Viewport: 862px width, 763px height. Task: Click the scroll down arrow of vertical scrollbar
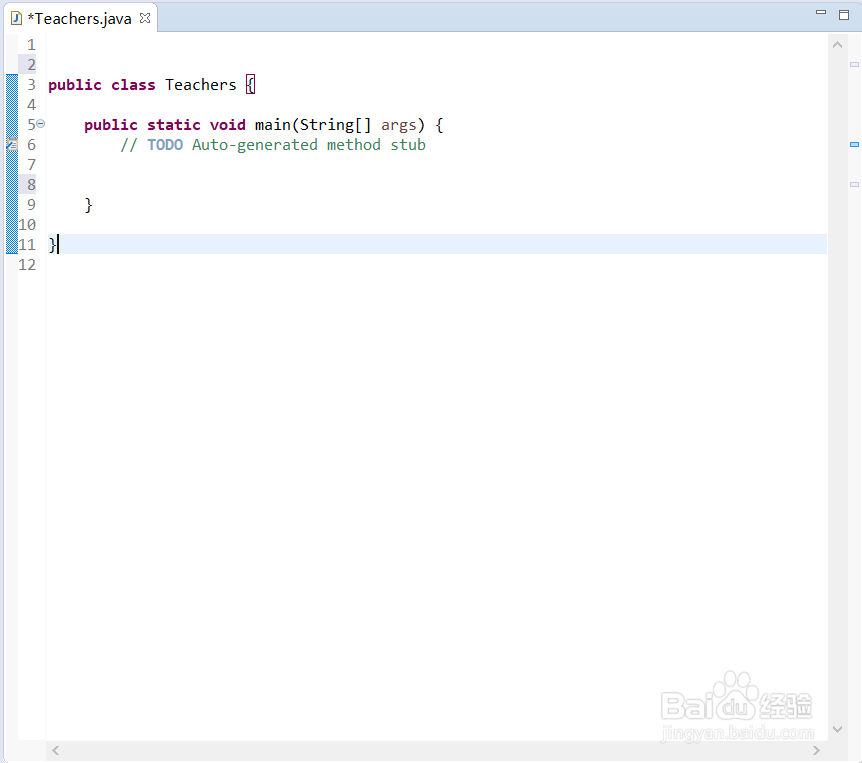[x=837, y=729]
